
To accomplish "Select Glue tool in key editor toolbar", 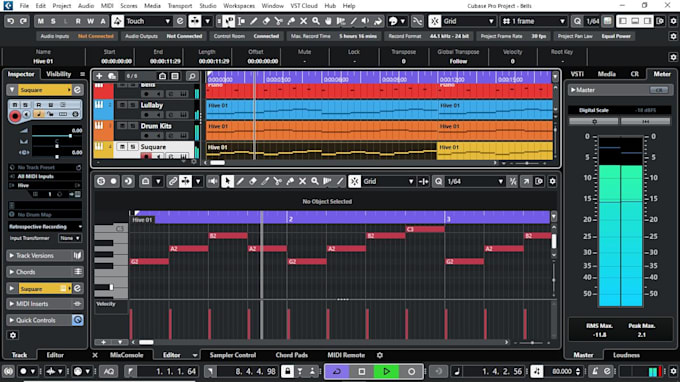I will coord(290,181).
